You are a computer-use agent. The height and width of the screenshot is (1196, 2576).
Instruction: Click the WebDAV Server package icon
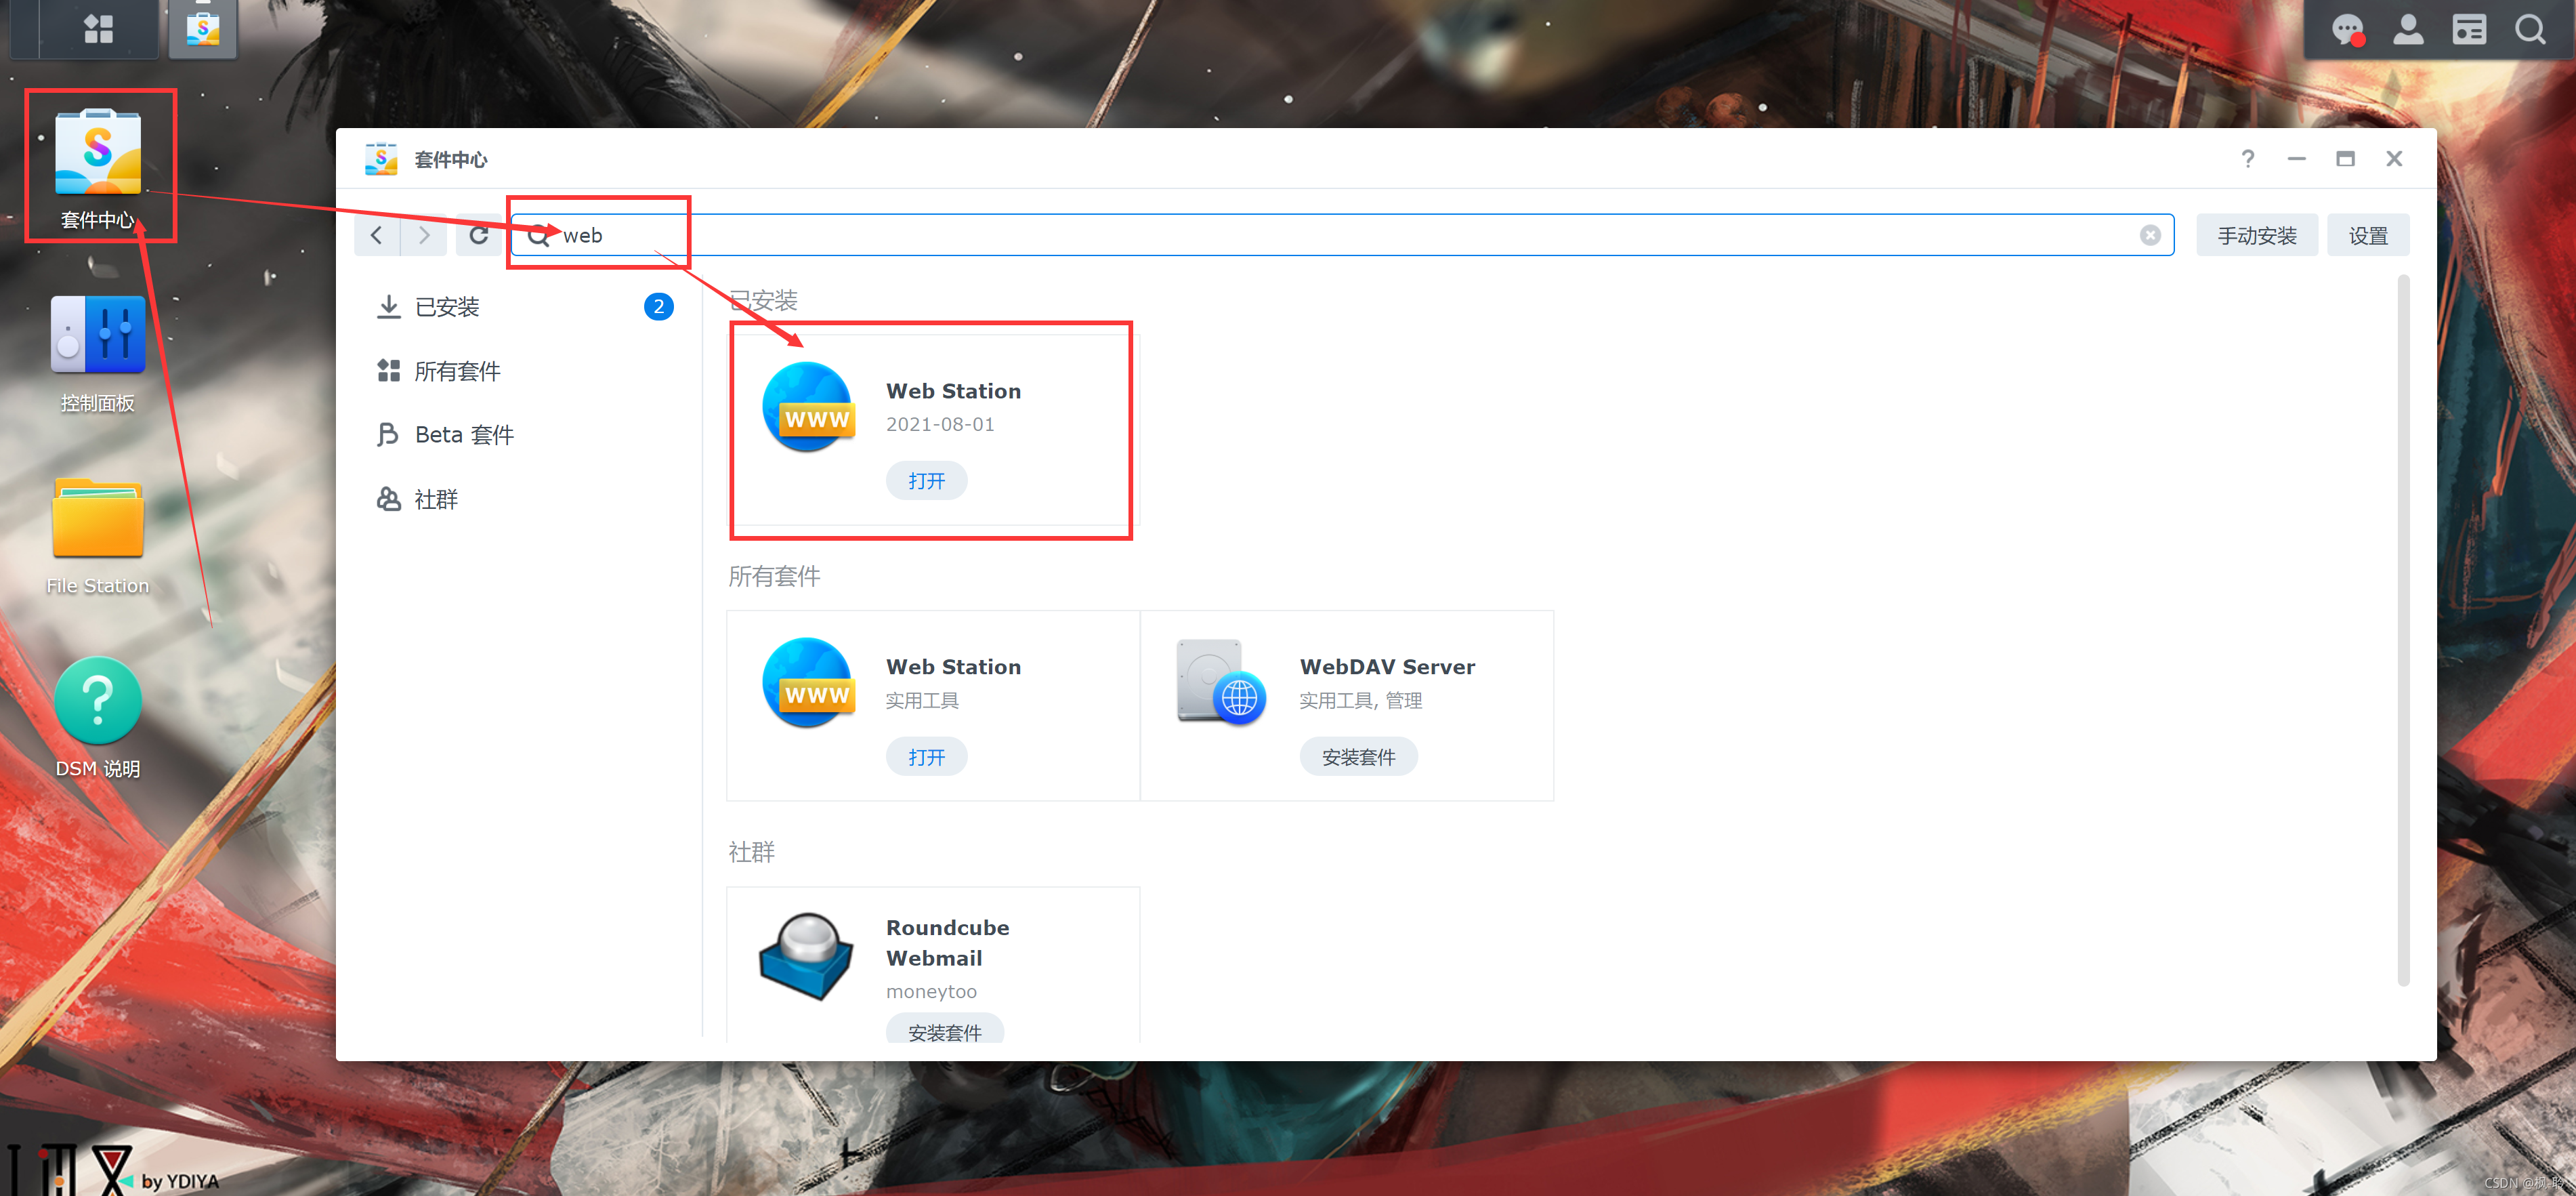tap(1221, 683)
